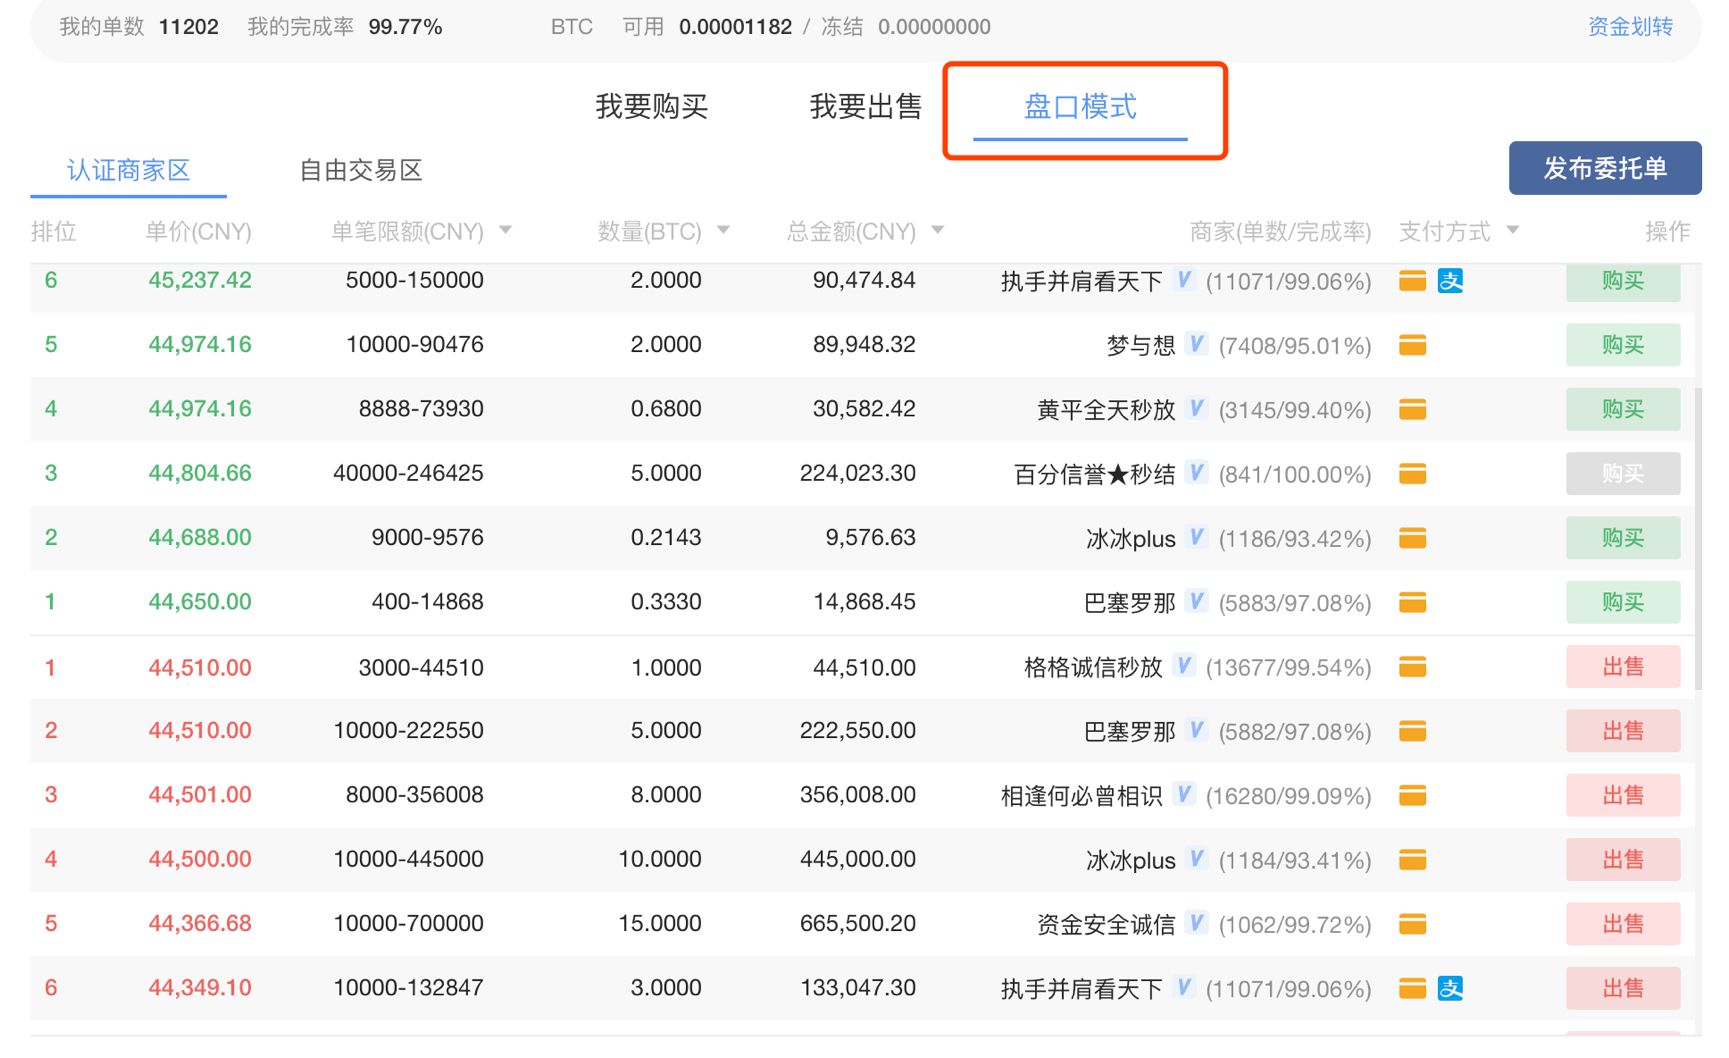Image resolution: width=1729 pixels, height=1058 pixels.
Task: Click 单价(CNY) column header
Action: [198, 232]
